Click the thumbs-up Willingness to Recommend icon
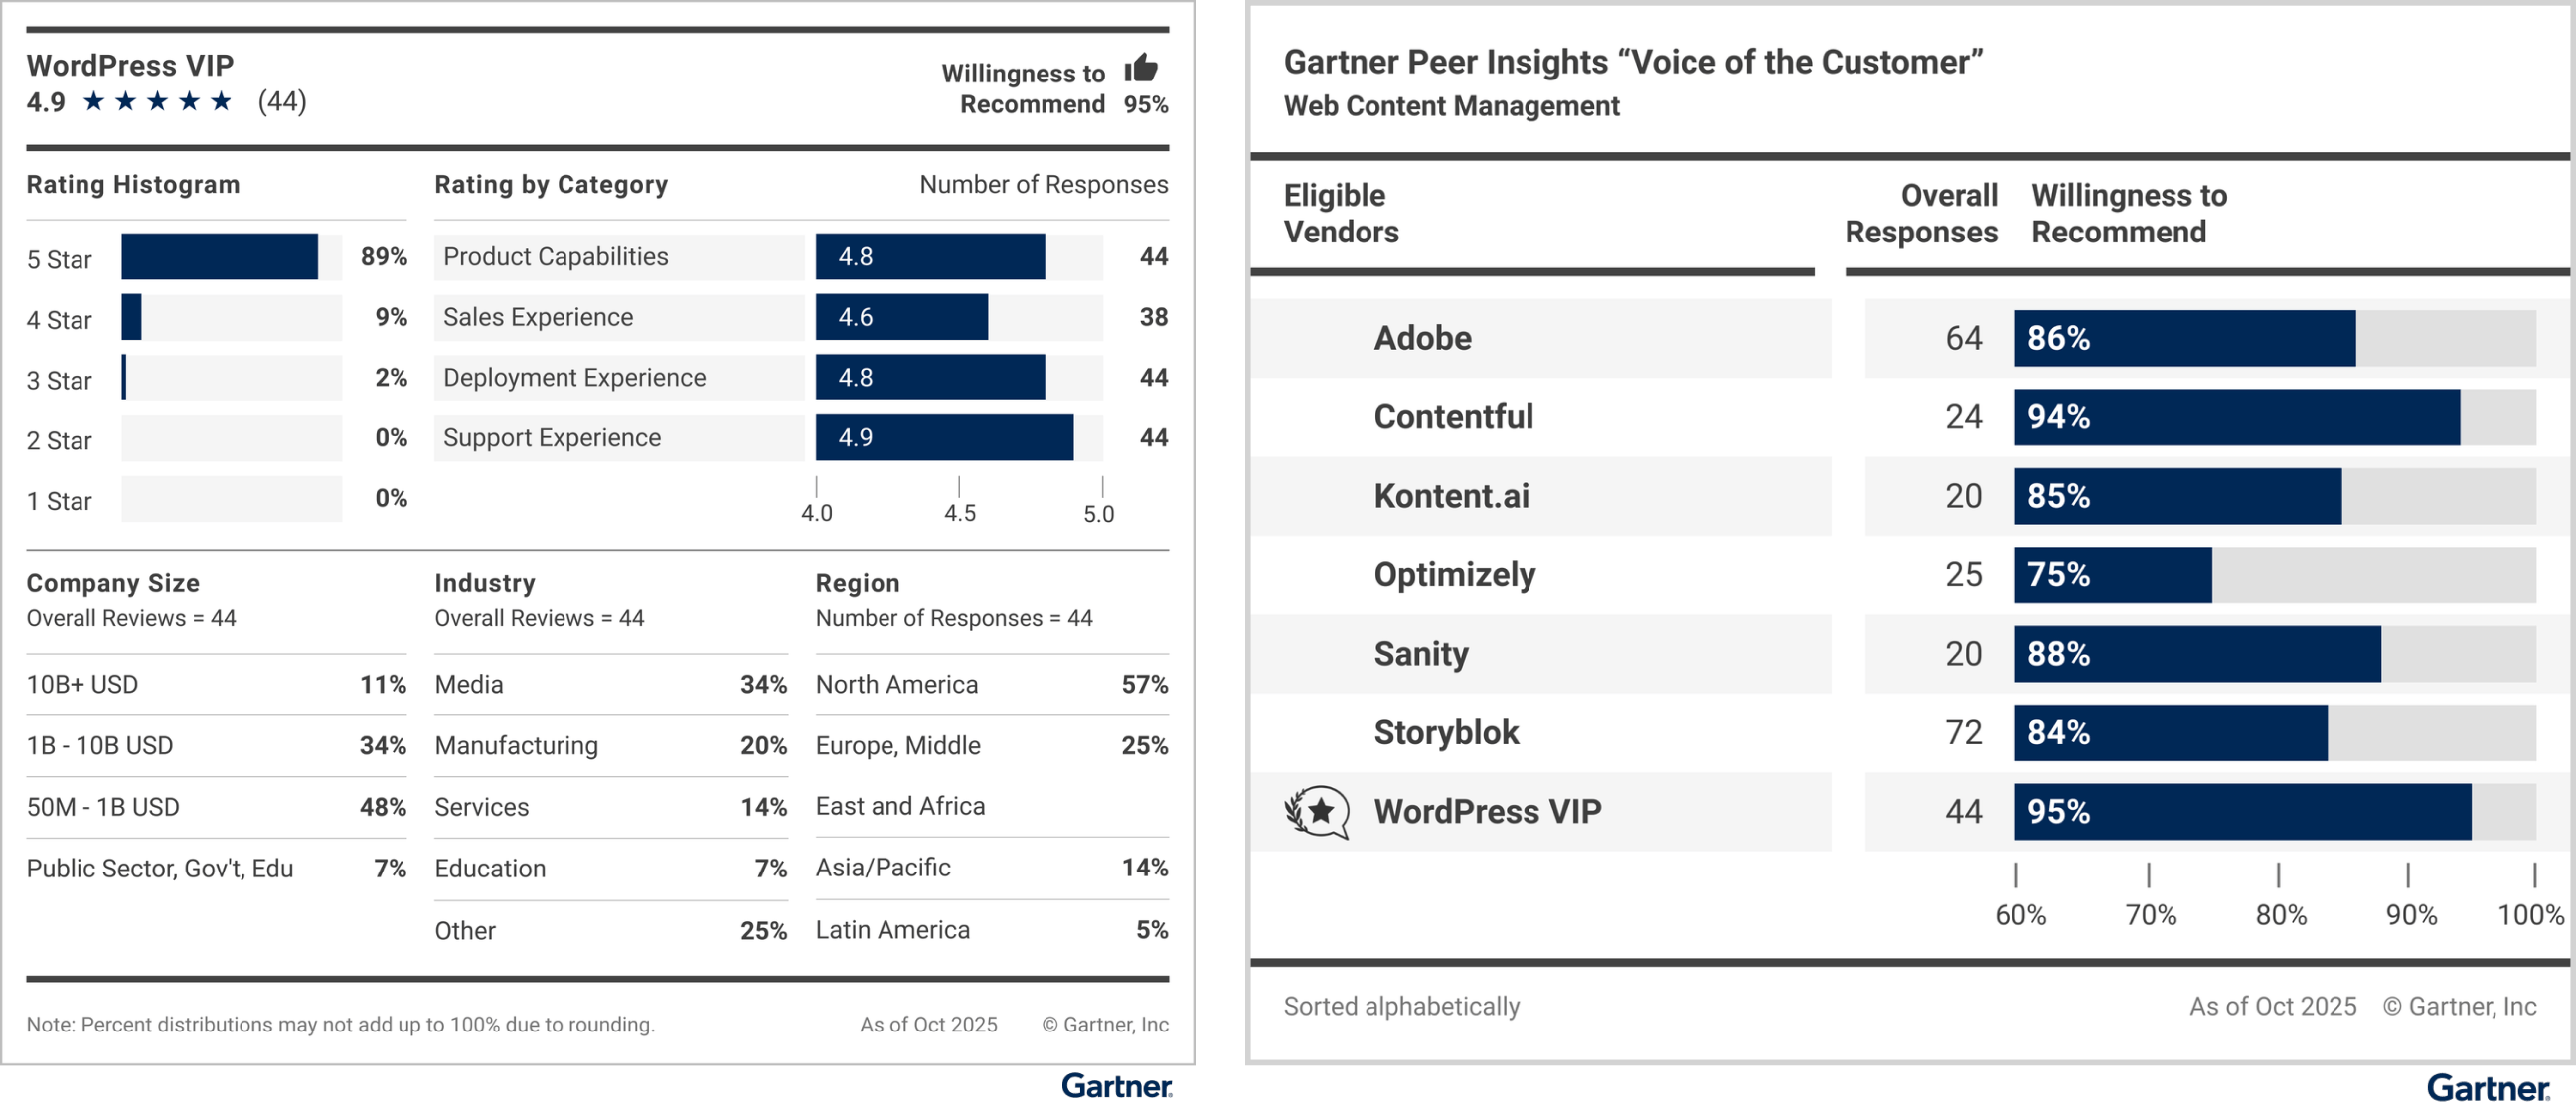Image resolution: width=2576 pixels, height=1110 pixels. point(1141,68)
